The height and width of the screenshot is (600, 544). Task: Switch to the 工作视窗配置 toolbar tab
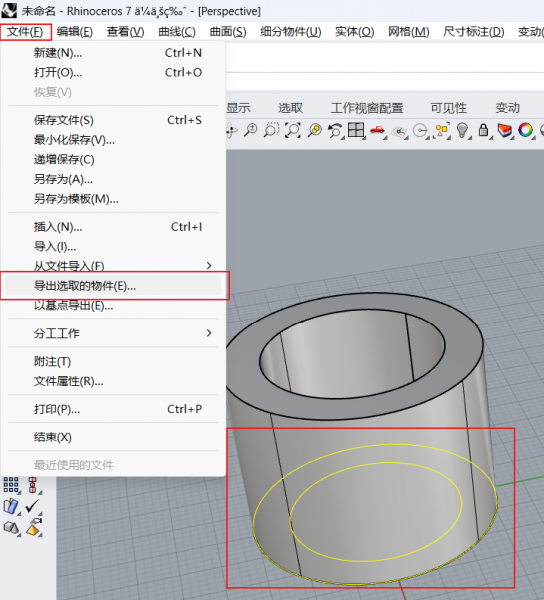coord(367,108)
